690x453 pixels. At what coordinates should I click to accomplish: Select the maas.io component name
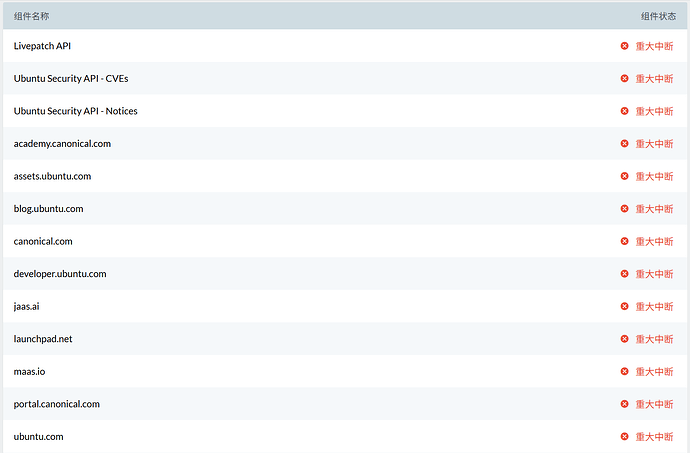[x=29, y=372]
